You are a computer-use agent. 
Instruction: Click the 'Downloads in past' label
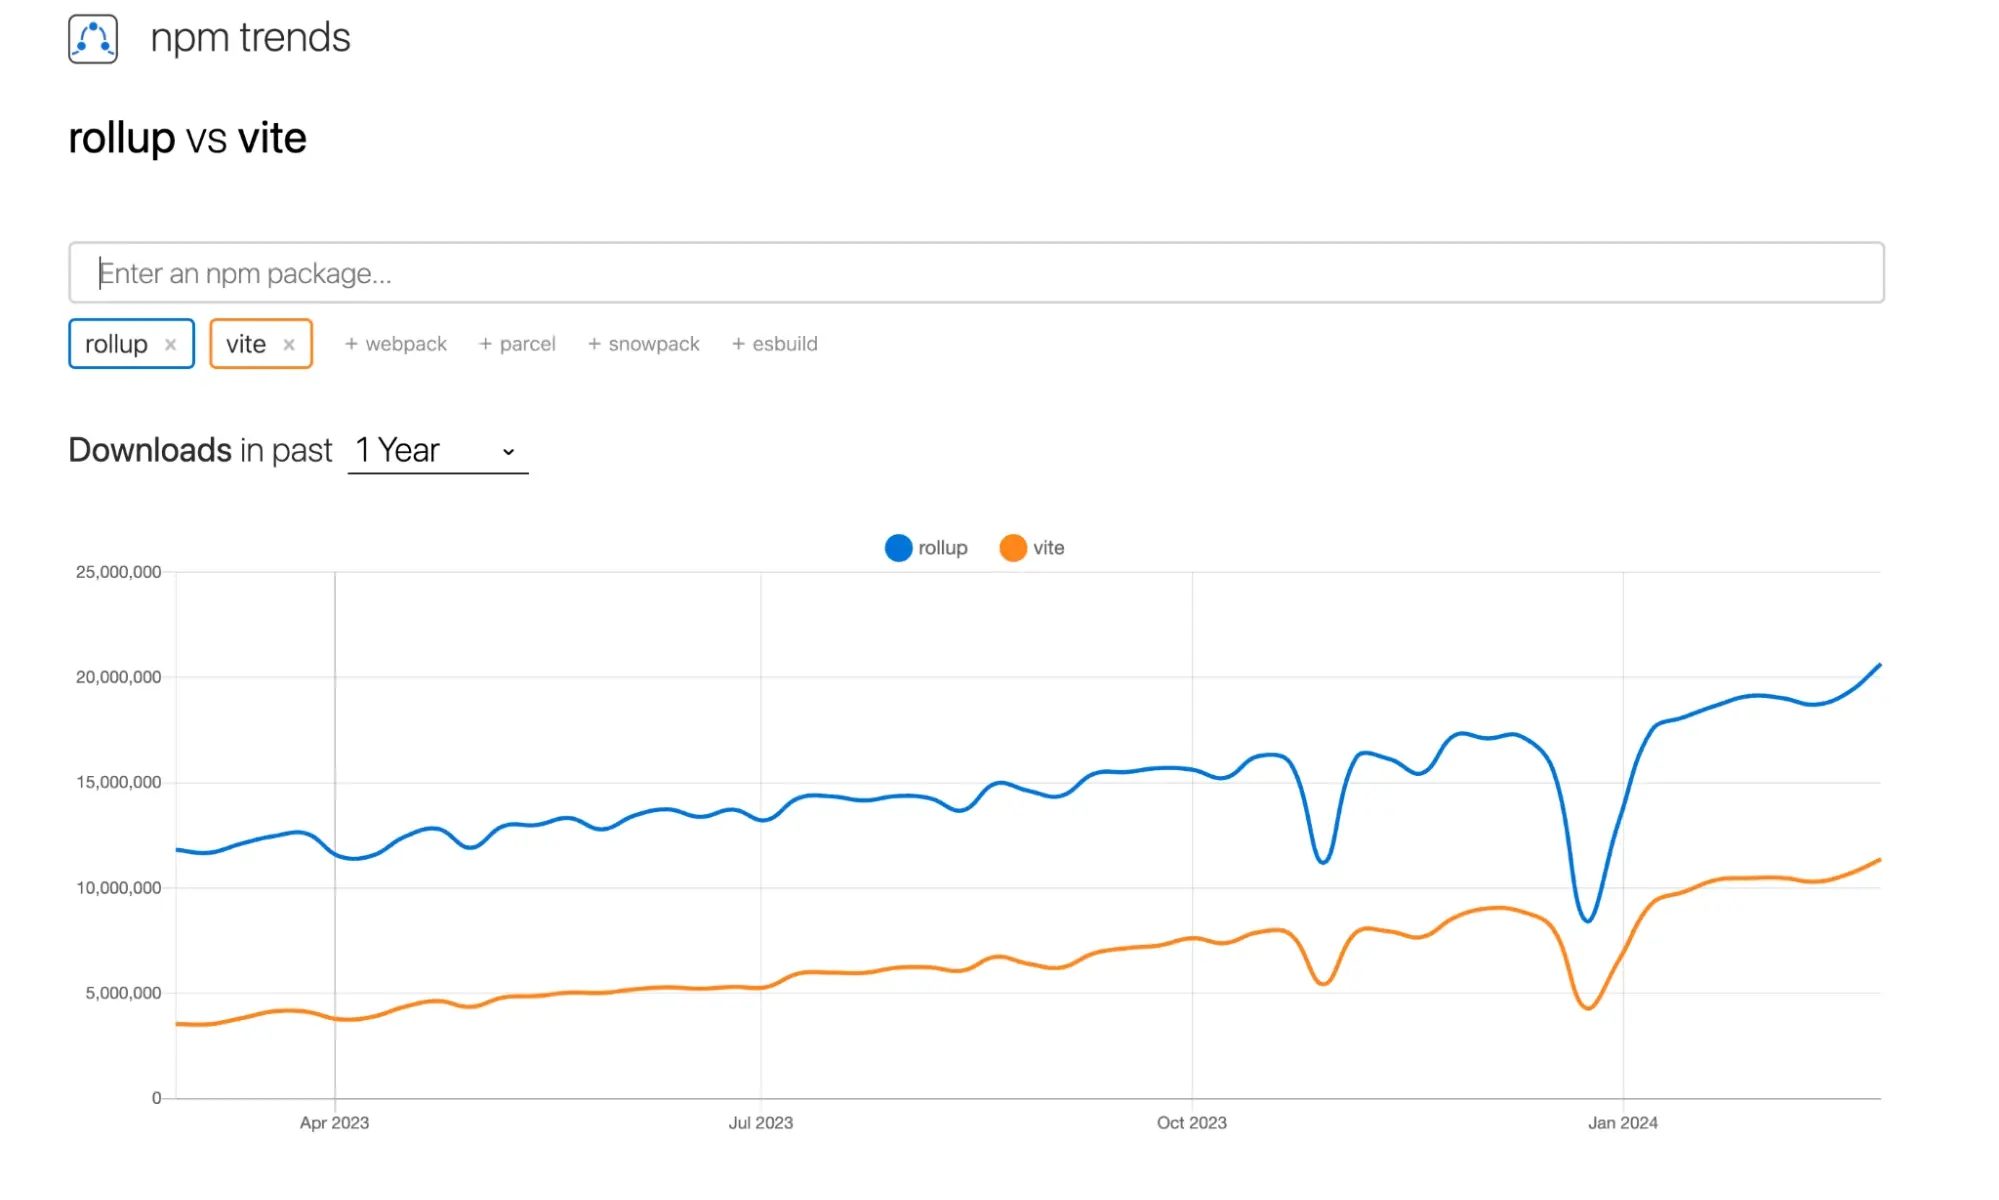200,450
